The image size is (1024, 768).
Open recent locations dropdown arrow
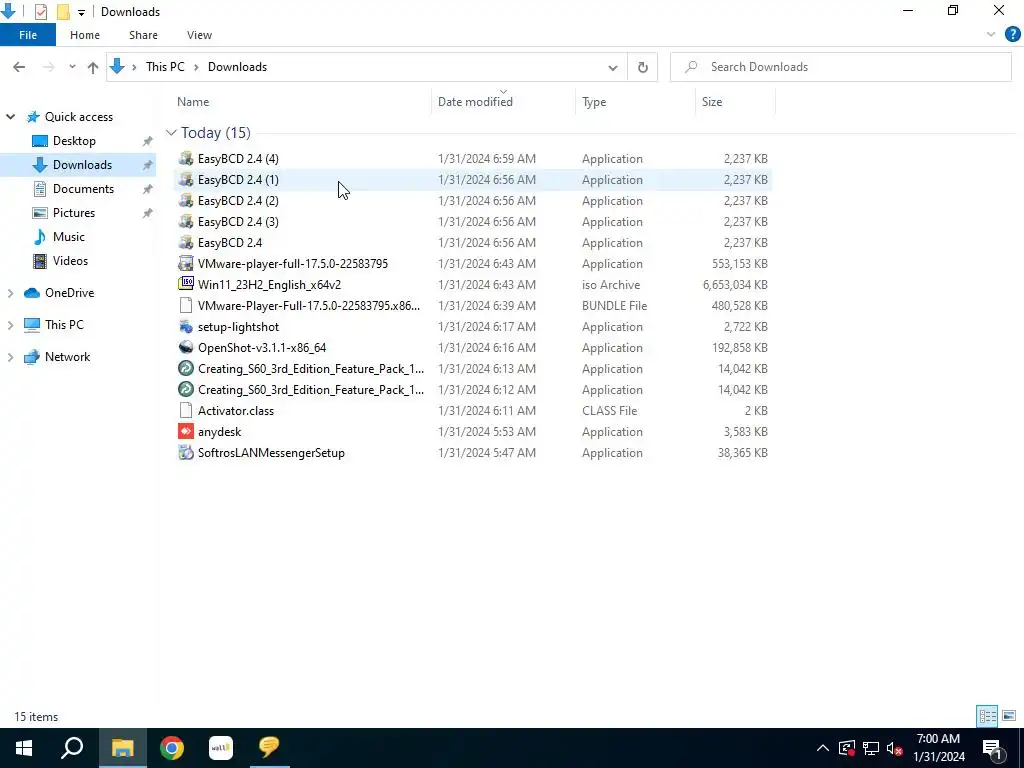[x=72, y=67]
